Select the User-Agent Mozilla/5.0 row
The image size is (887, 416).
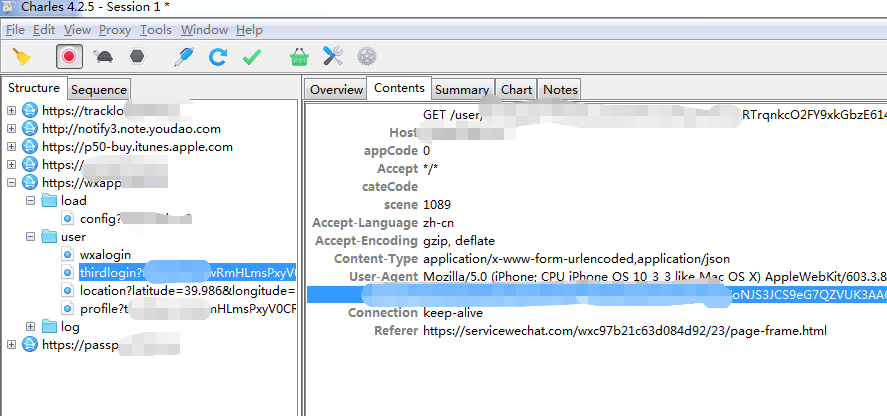pos(597,277)
